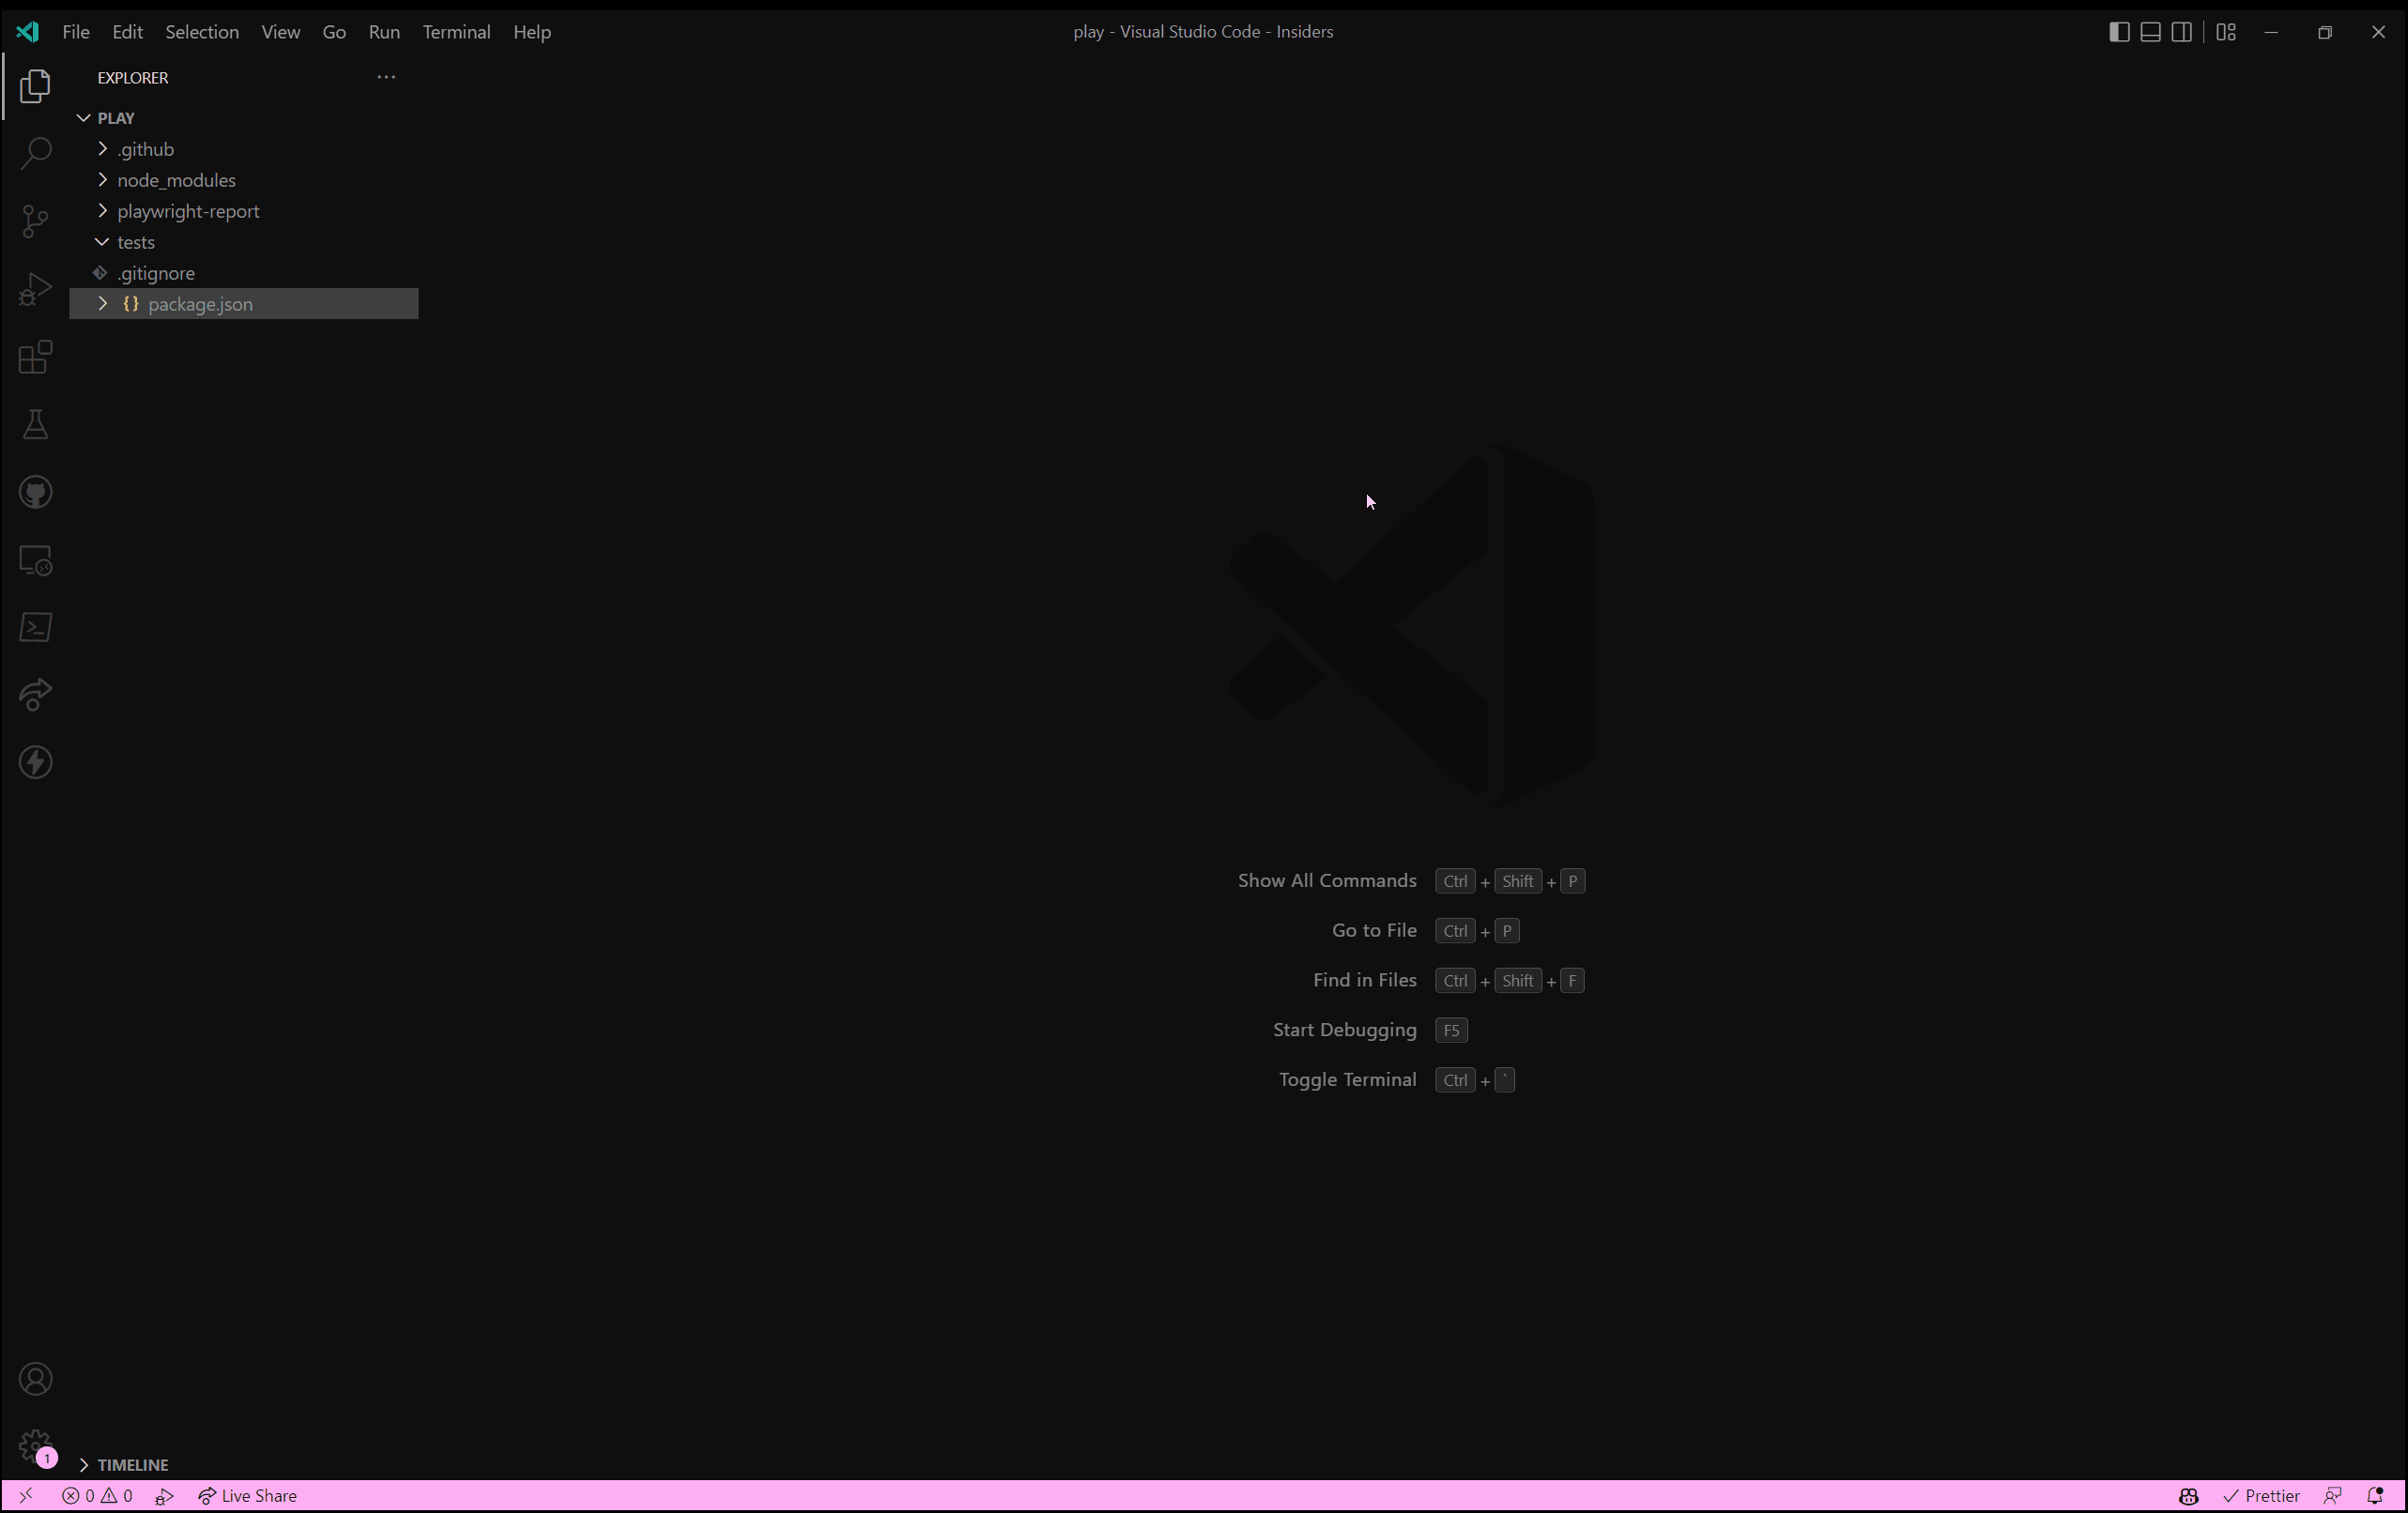Image resolution: width=2408 pixels, height=1513 pixels.
Task: Restore down the VS Code window
Action: [x=2325, y=32]
